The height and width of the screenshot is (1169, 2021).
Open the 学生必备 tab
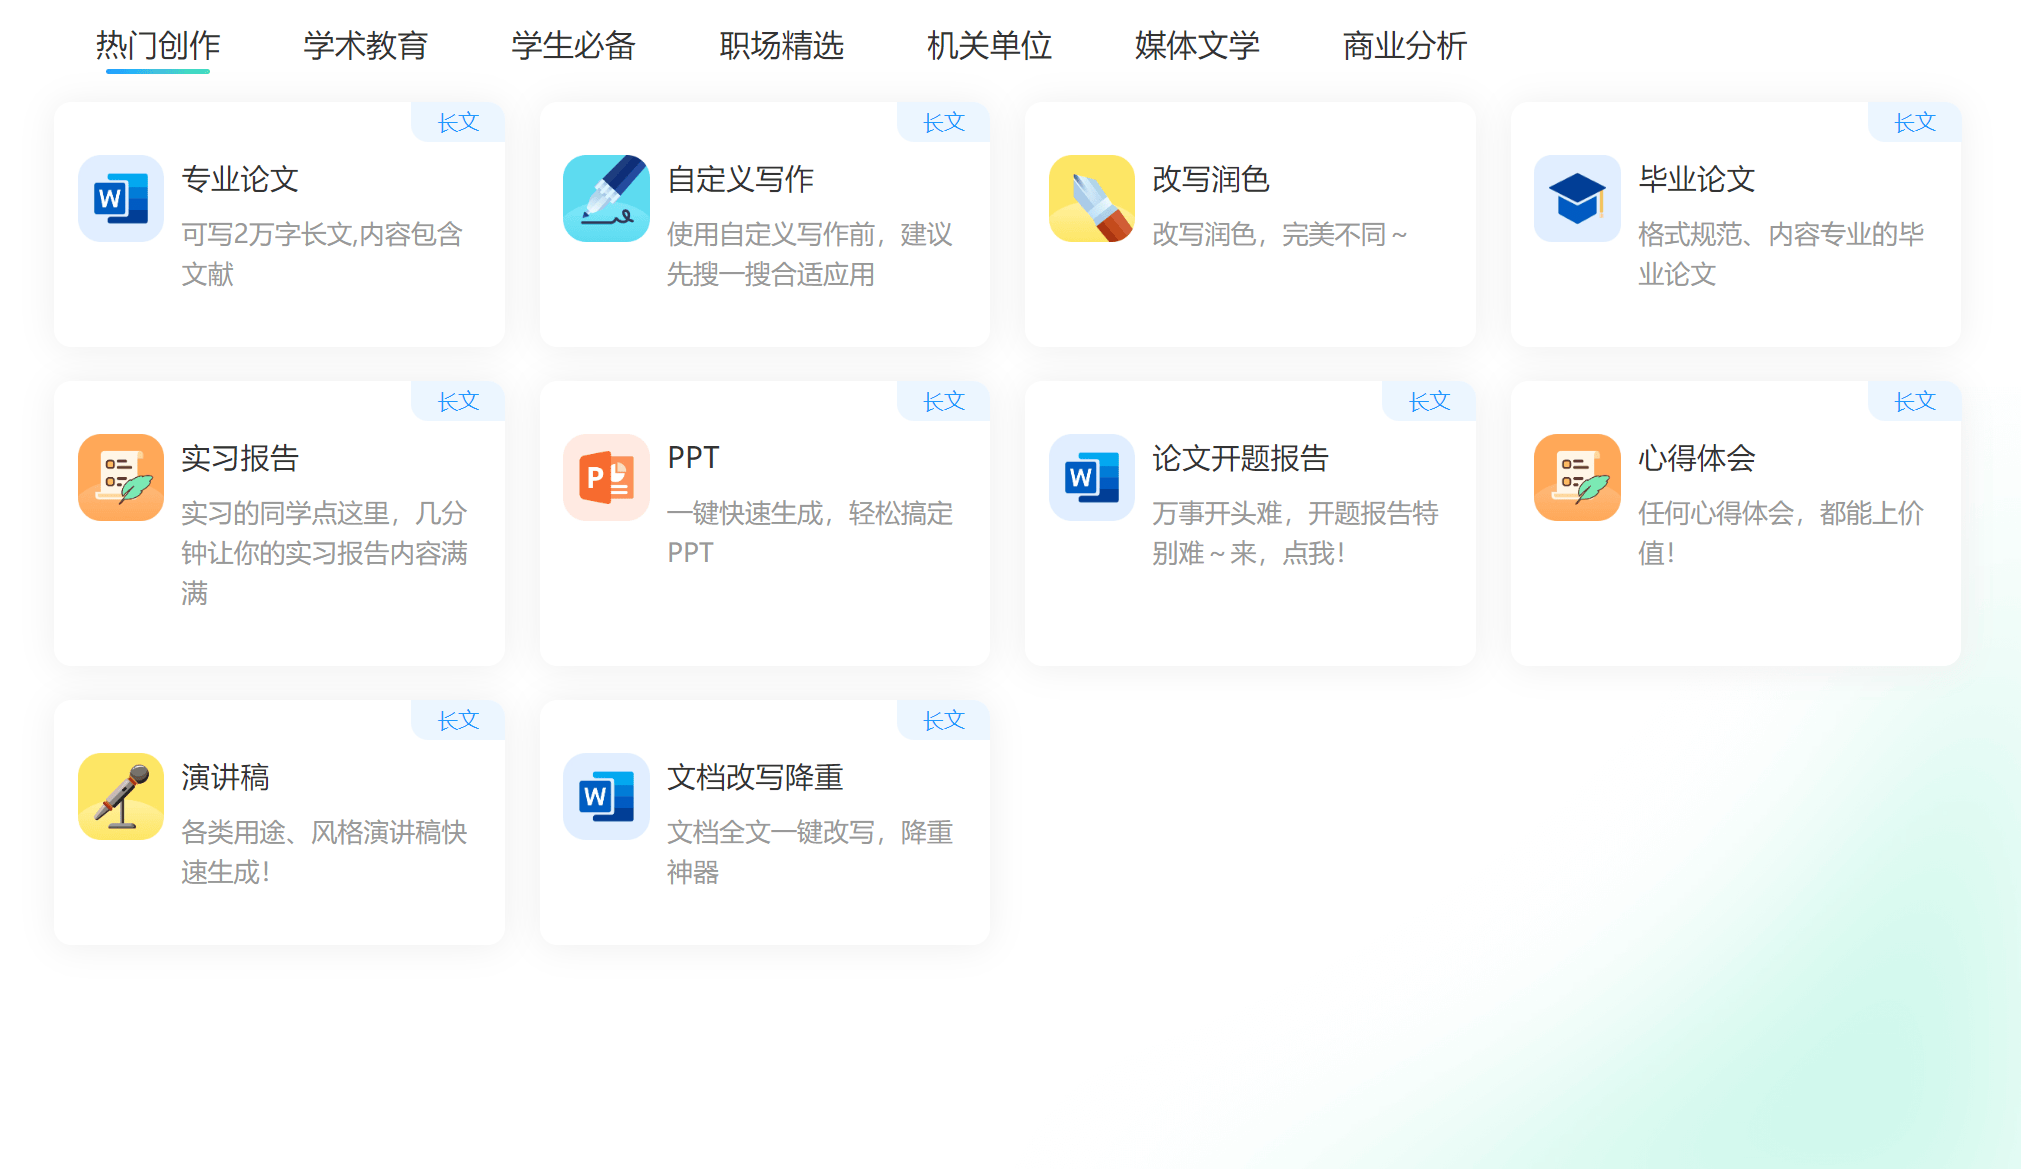pos(573,46)
